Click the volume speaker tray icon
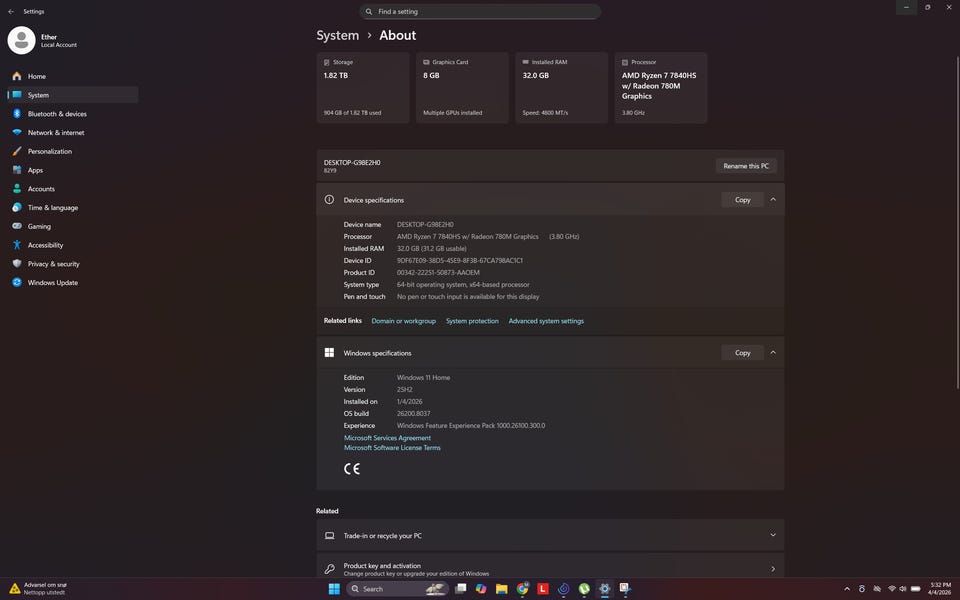The height and width of the screenshot is (600, 960). pos(903,589)
